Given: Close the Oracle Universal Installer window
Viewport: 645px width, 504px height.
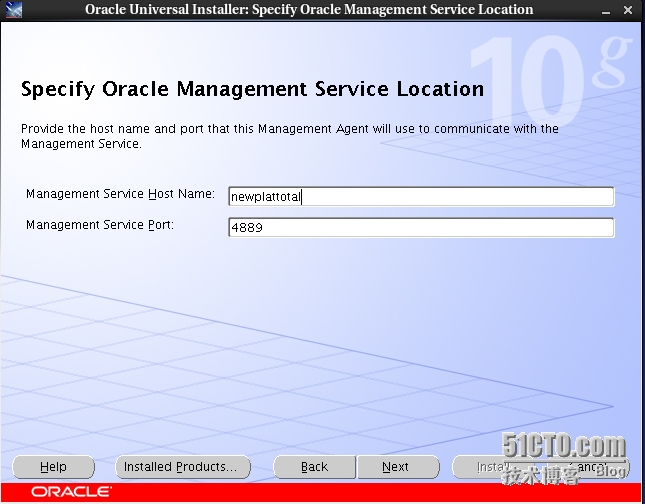Looking at the screenshot, I should (x=628, y=10).
